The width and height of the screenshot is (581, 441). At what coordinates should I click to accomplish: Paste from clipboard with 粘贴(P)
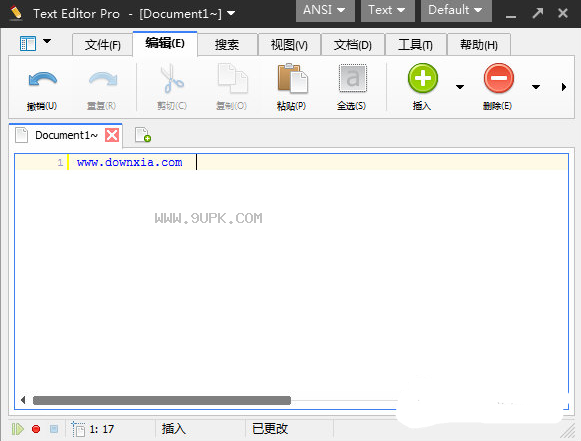point(292,87)
